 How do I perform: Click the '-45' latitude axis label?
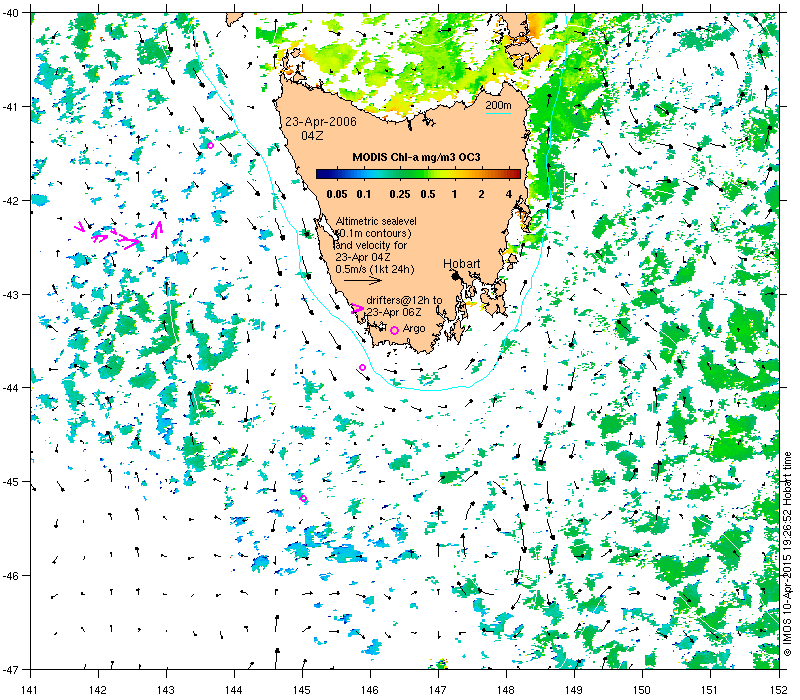(x=11, y=482)
